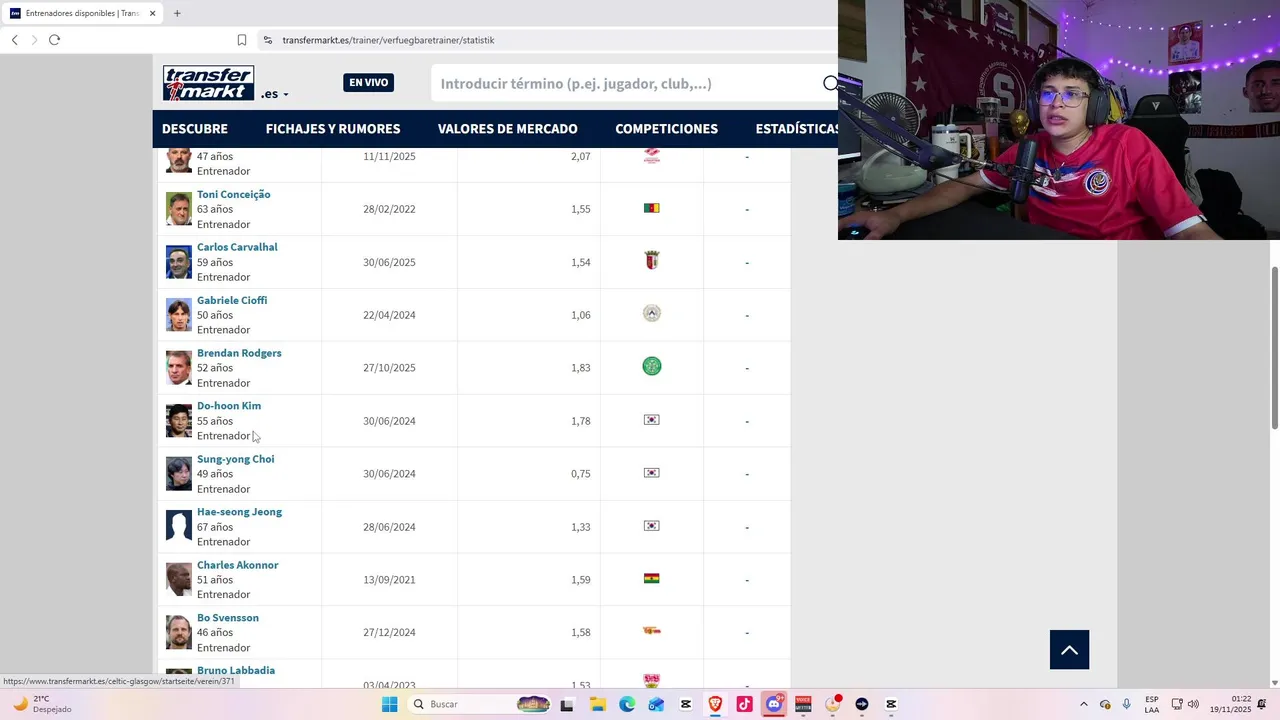
Task: Click Gabriele Cioffi's club crest
Action: [x=651, y=313]
